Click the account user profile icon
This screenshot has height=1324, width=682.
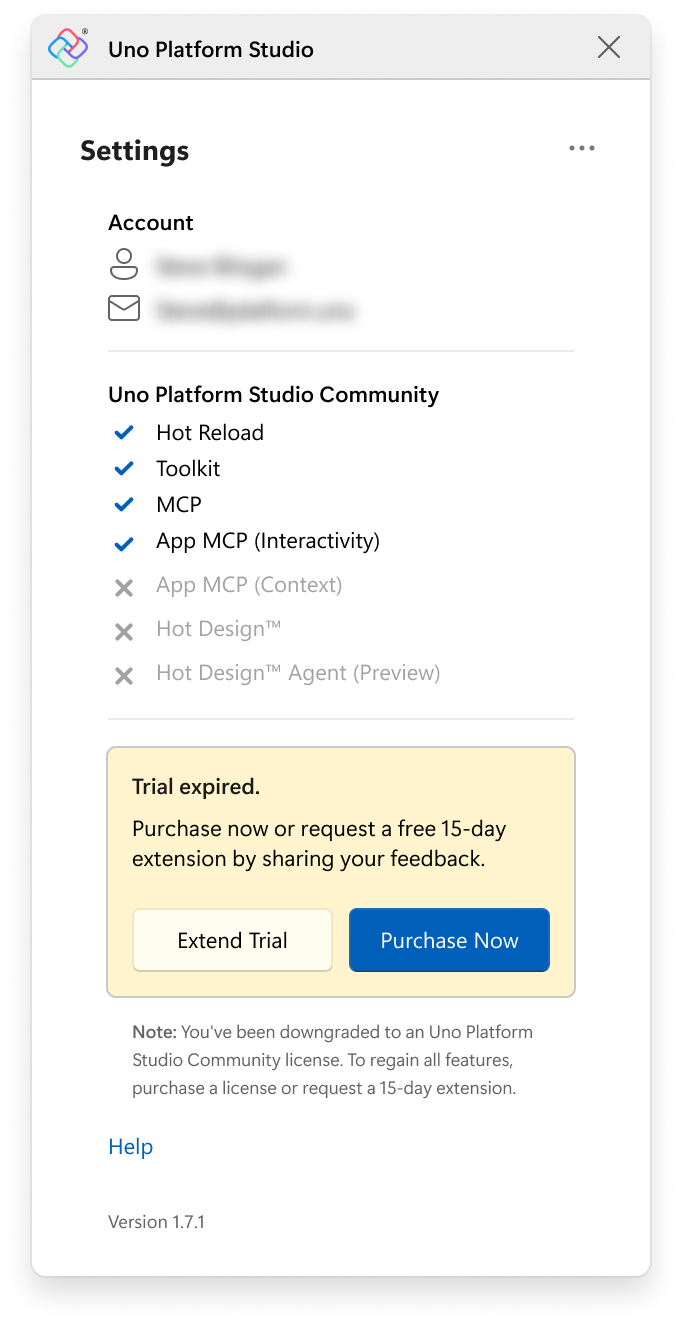click(x=124, y=265)
